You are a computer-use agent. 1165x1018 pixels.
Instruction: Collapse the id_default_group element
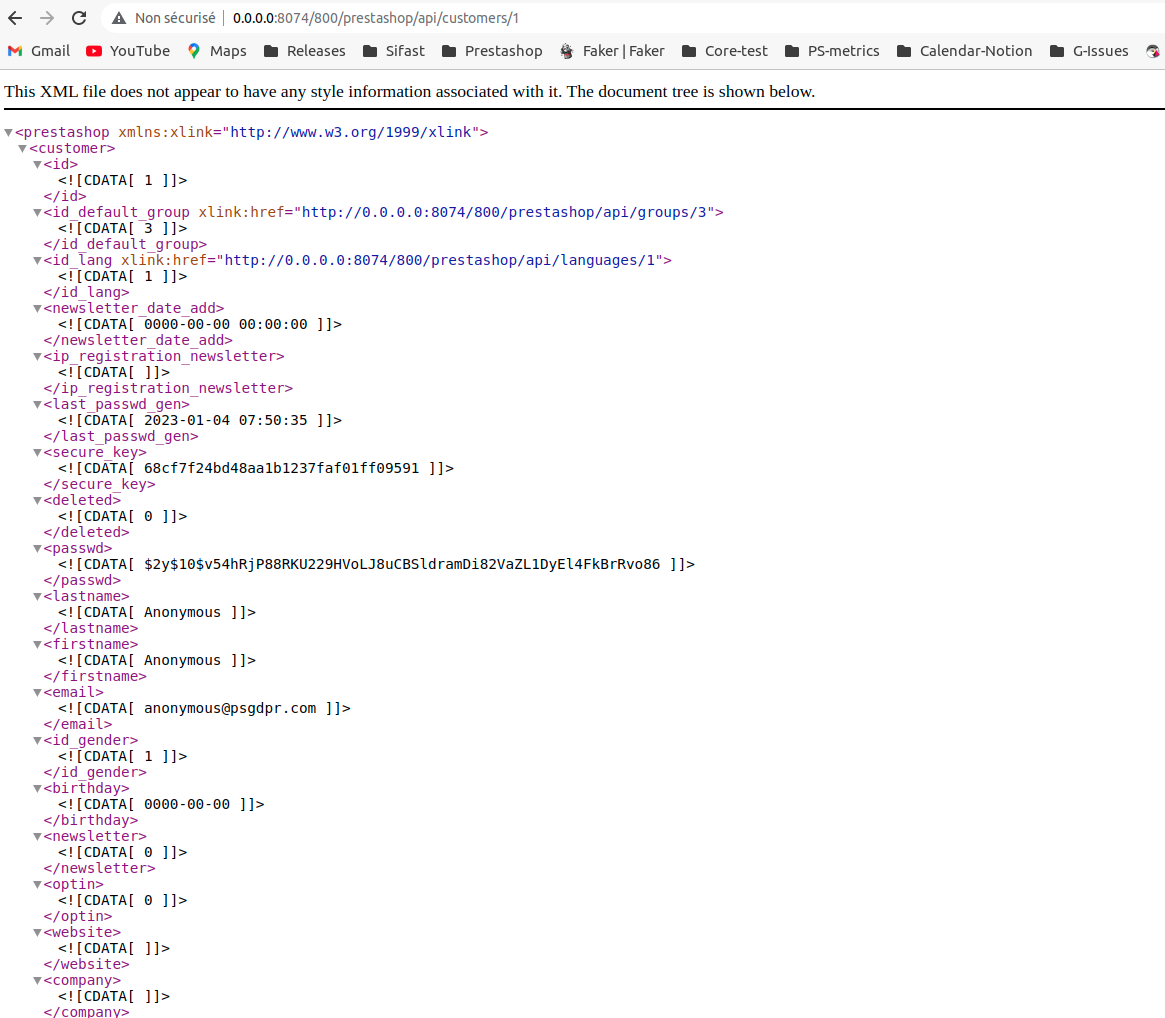(x=36, y=211)
